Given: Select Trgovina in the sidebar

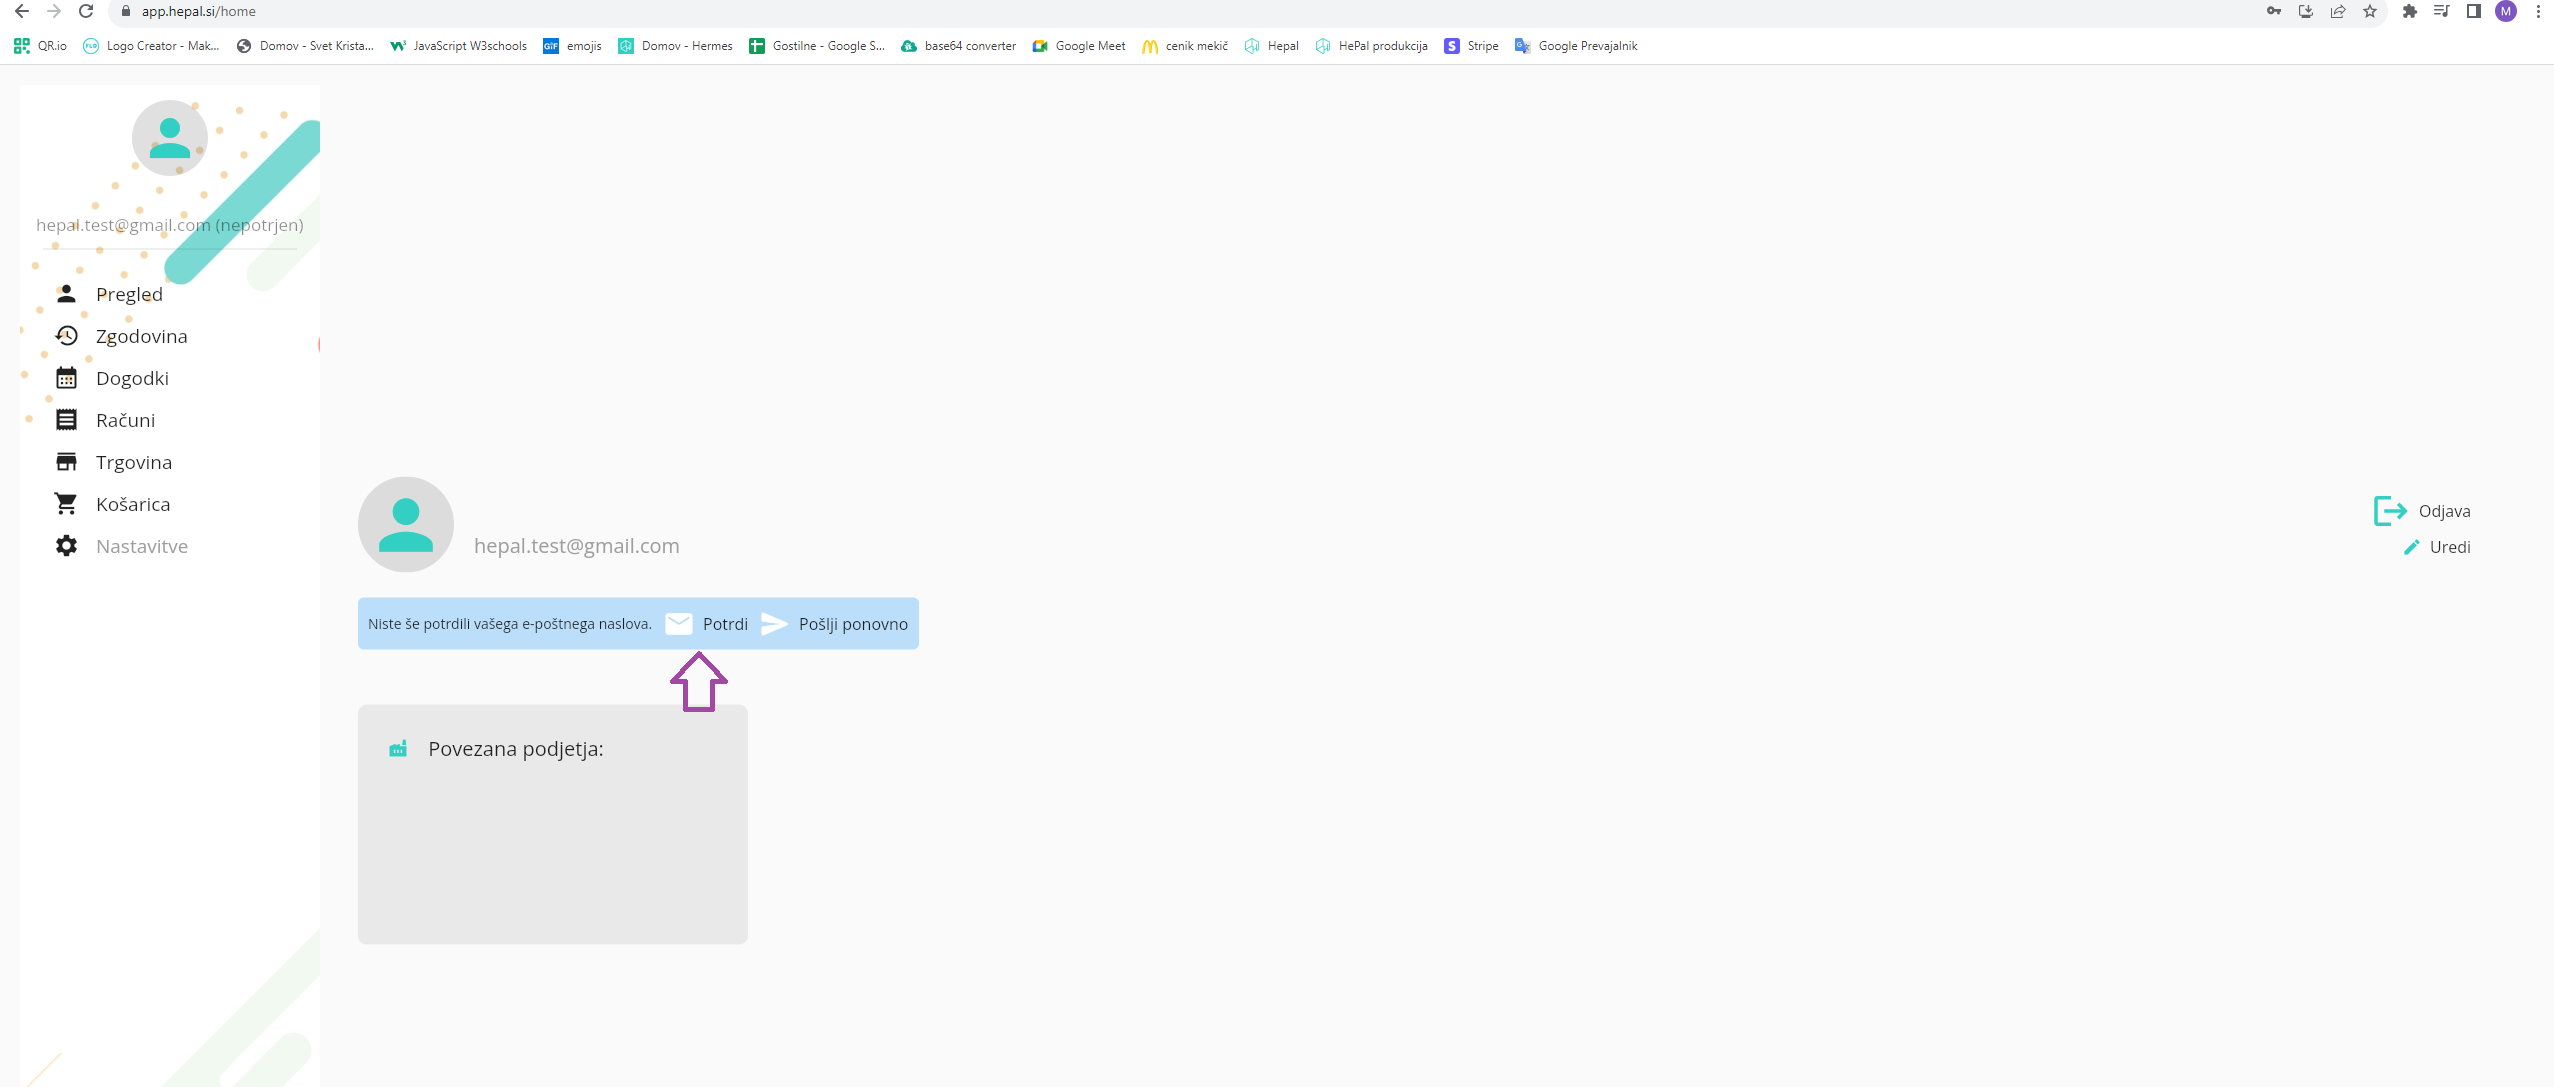Looking at the screenshot, I should click(134, 462).
